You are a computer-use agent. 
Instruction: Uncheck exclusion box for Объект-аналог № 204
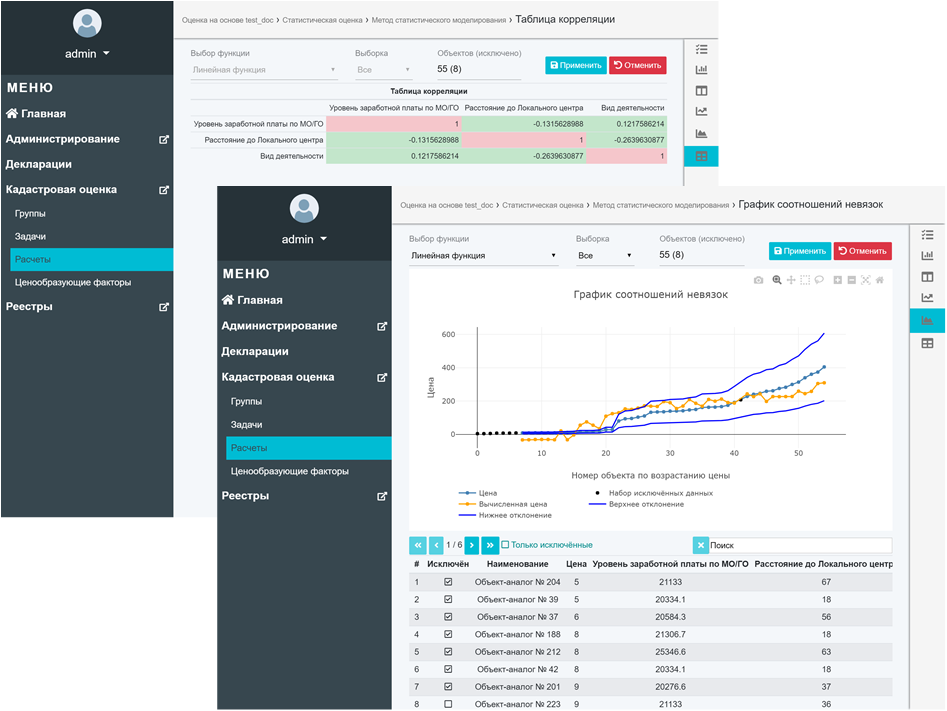pyautogui.click(x=447, y=582)
